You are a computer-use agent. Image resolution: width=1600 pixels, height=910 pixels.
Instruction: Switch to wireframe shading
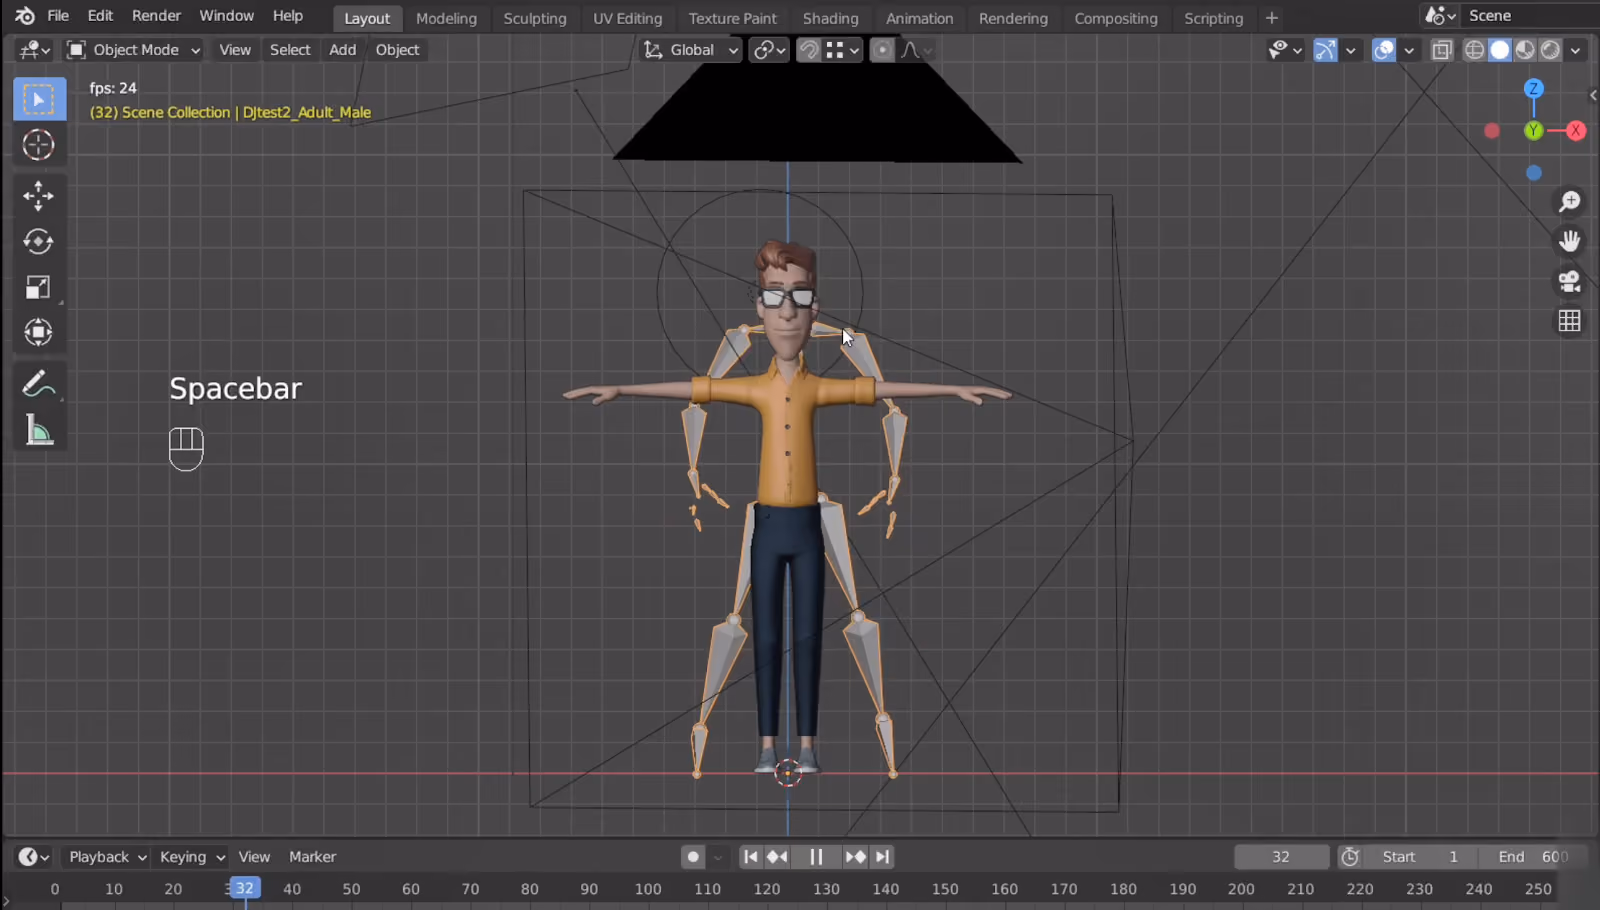click(x=1474, y=50)
